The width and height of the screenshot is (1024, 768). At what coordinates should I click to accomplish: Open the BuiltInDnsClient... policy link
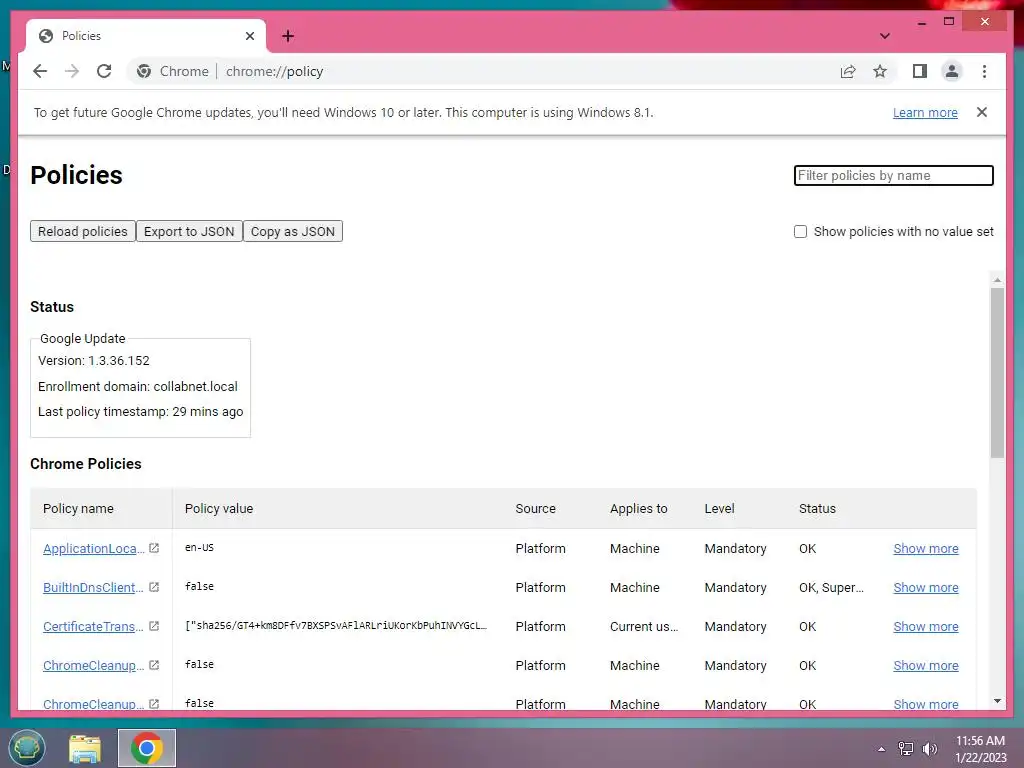coord(93,588)
